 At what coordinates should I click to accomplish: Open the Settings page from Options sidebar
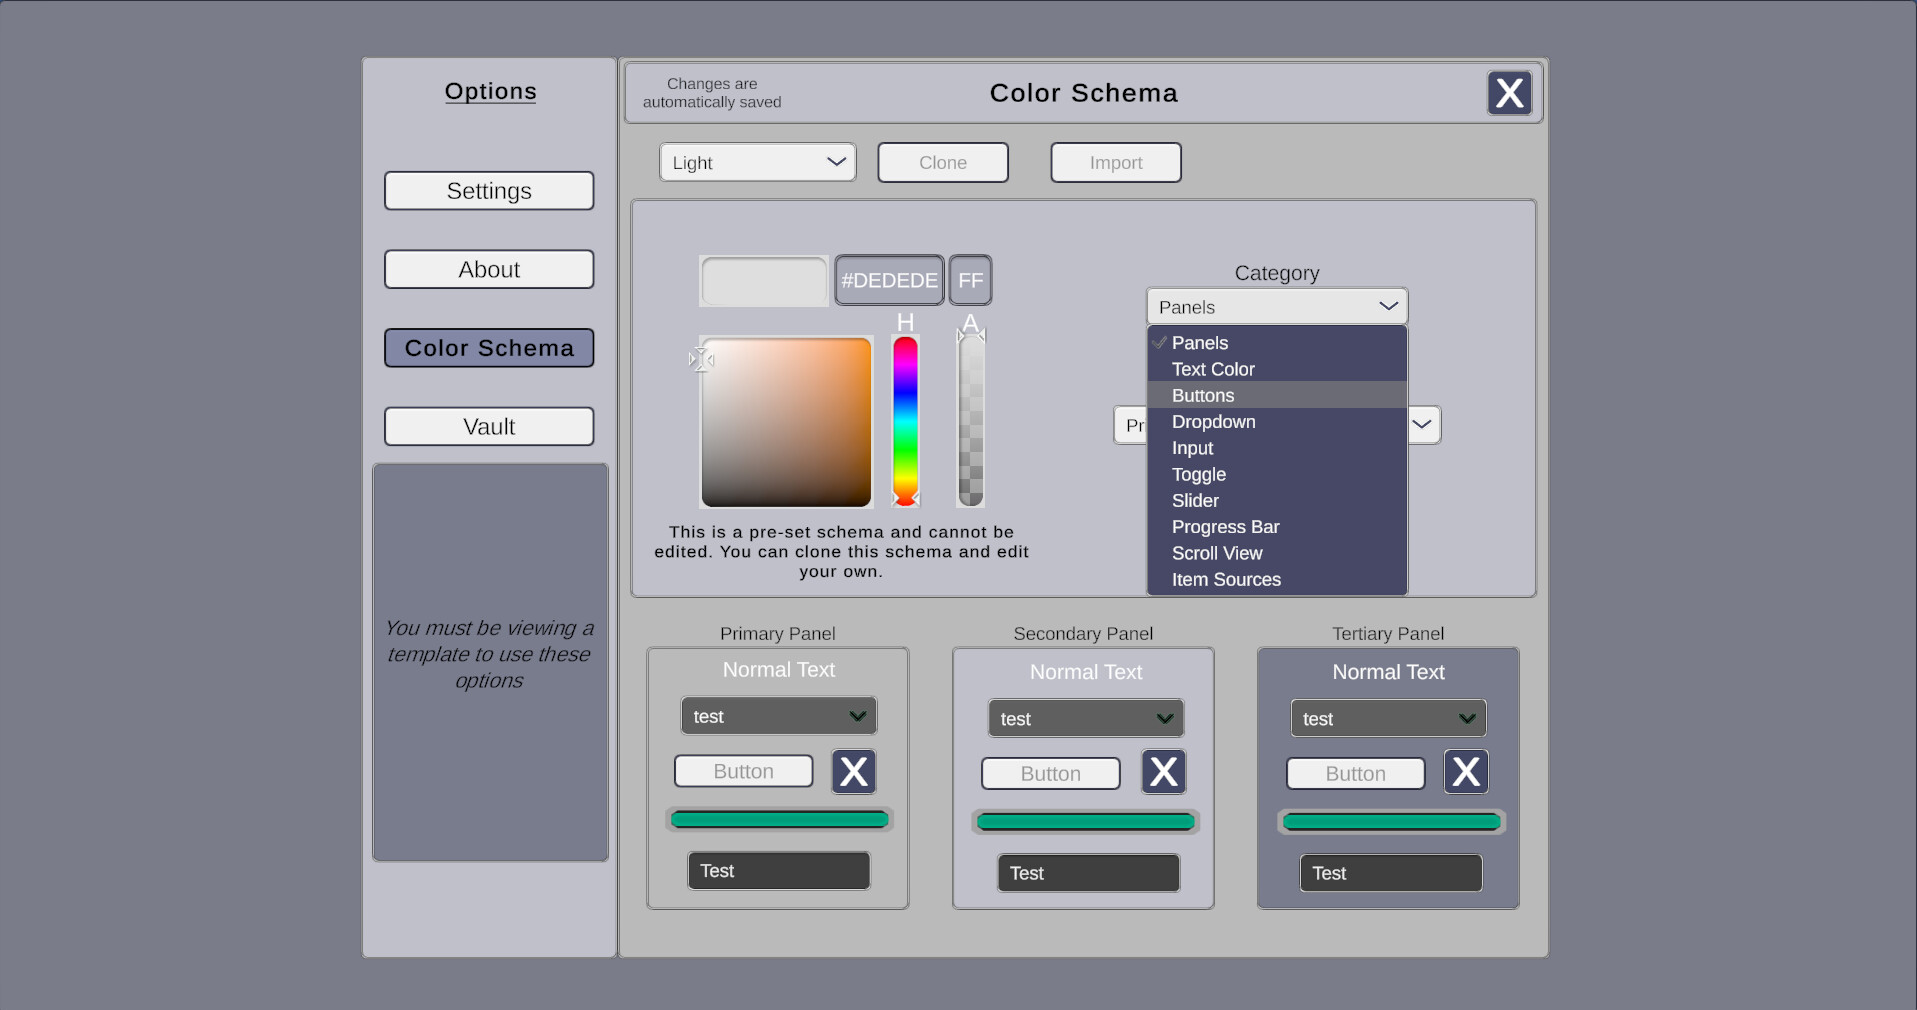coord(488,190)
